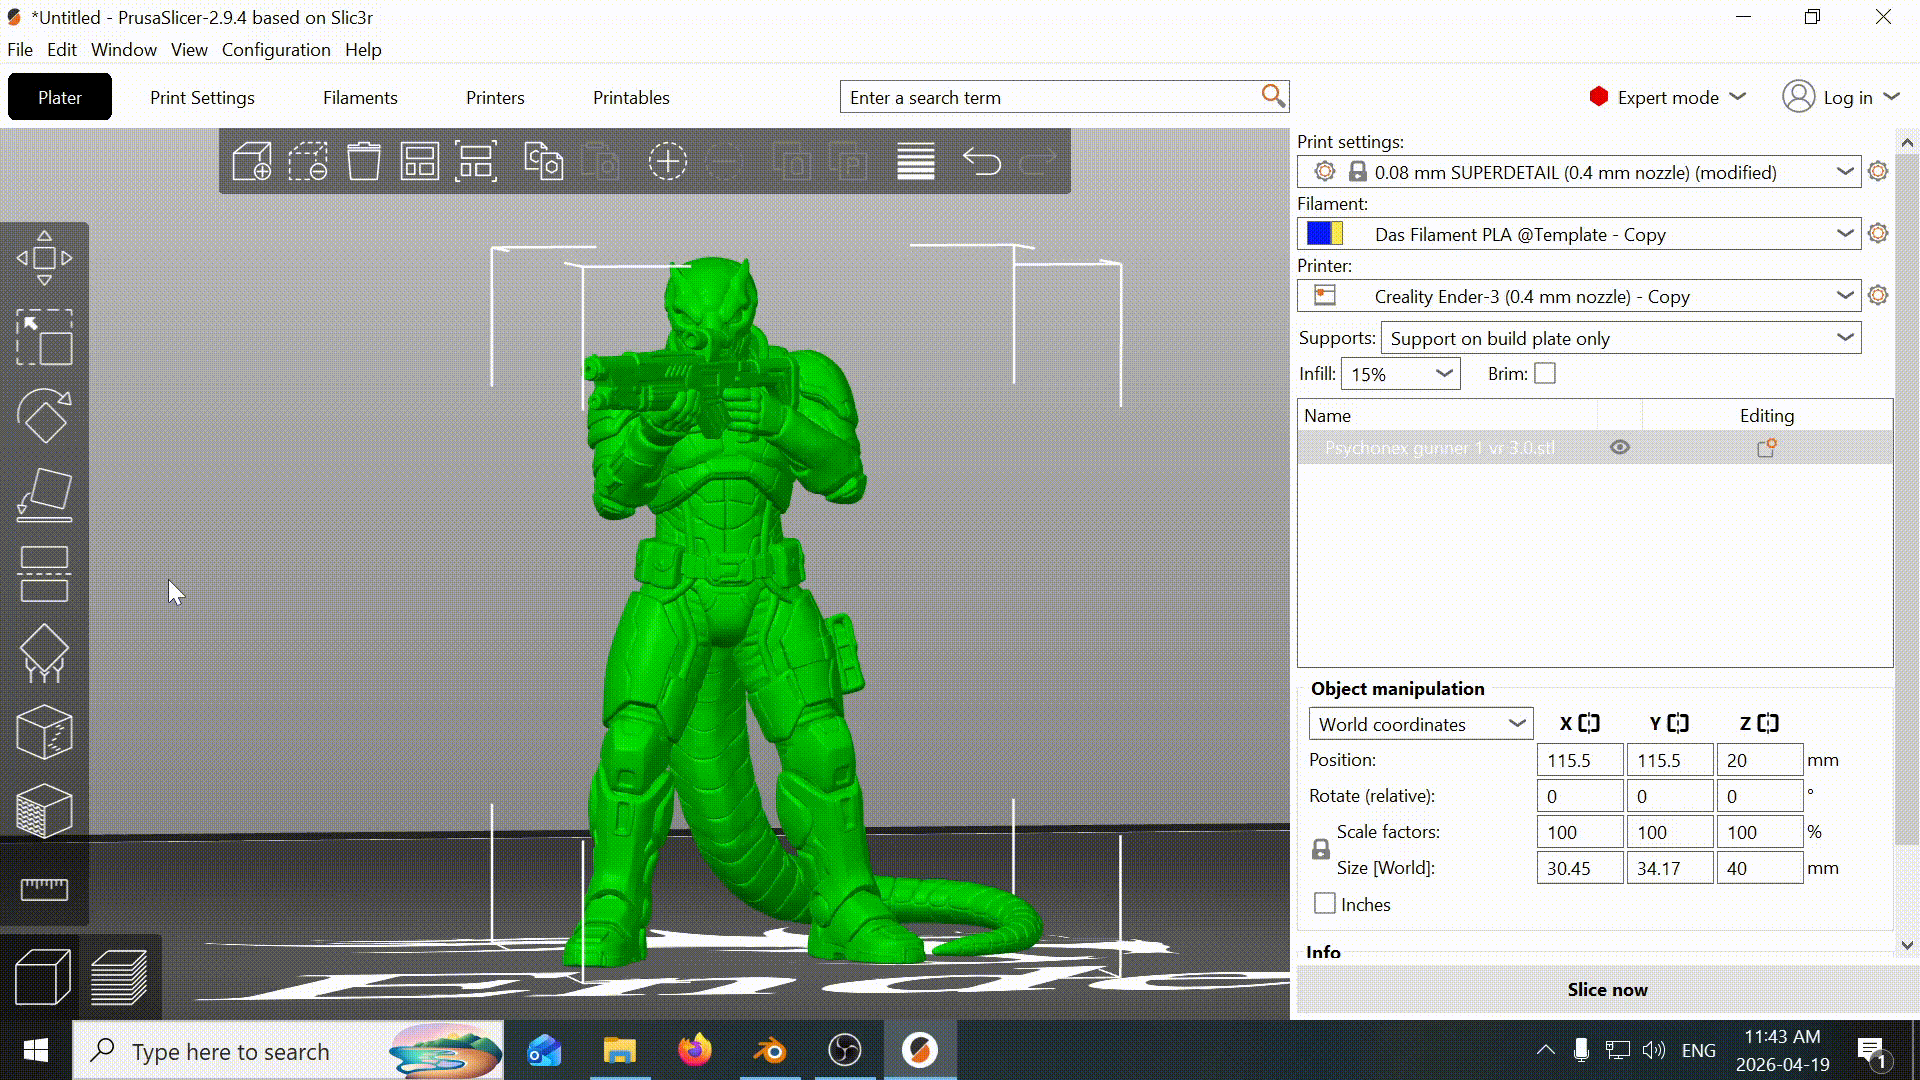
Task: Open the Log in account button
Action: (1840, 97)
